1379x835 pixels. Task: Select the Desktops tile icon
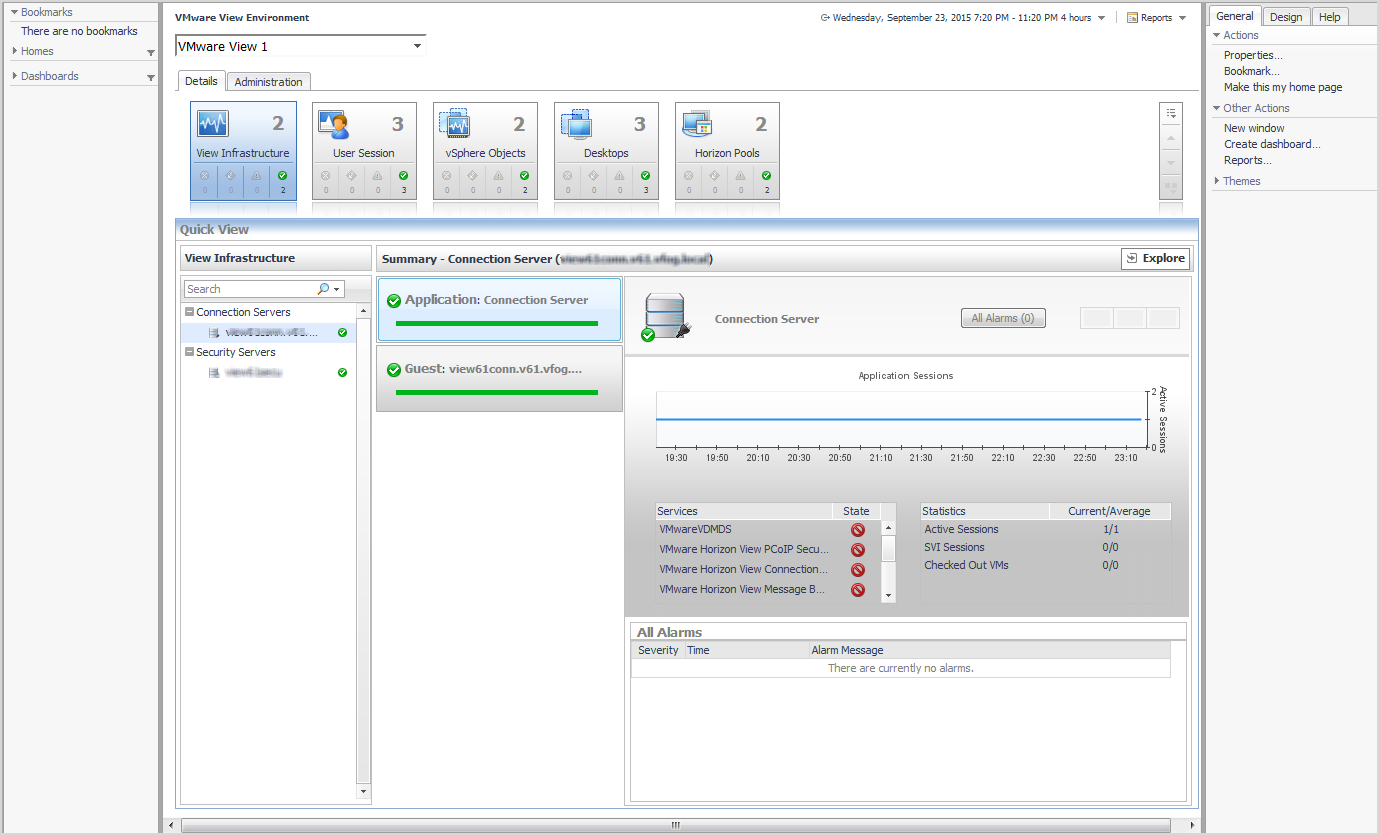pos(575,124)
